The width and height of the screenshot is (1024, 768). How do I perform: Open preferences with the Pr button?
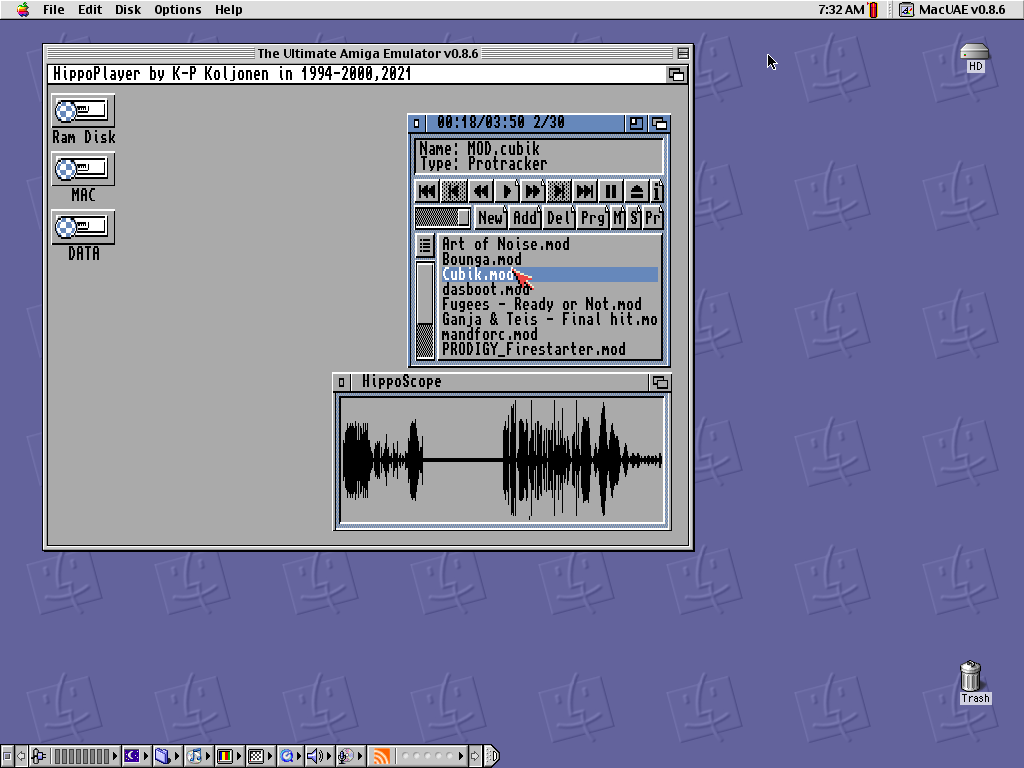[x=653, y=217]
